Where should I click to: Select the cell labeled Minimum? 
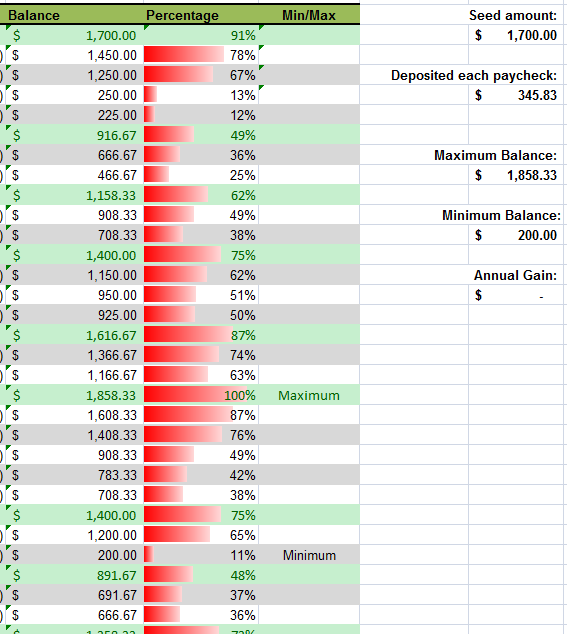309,555
